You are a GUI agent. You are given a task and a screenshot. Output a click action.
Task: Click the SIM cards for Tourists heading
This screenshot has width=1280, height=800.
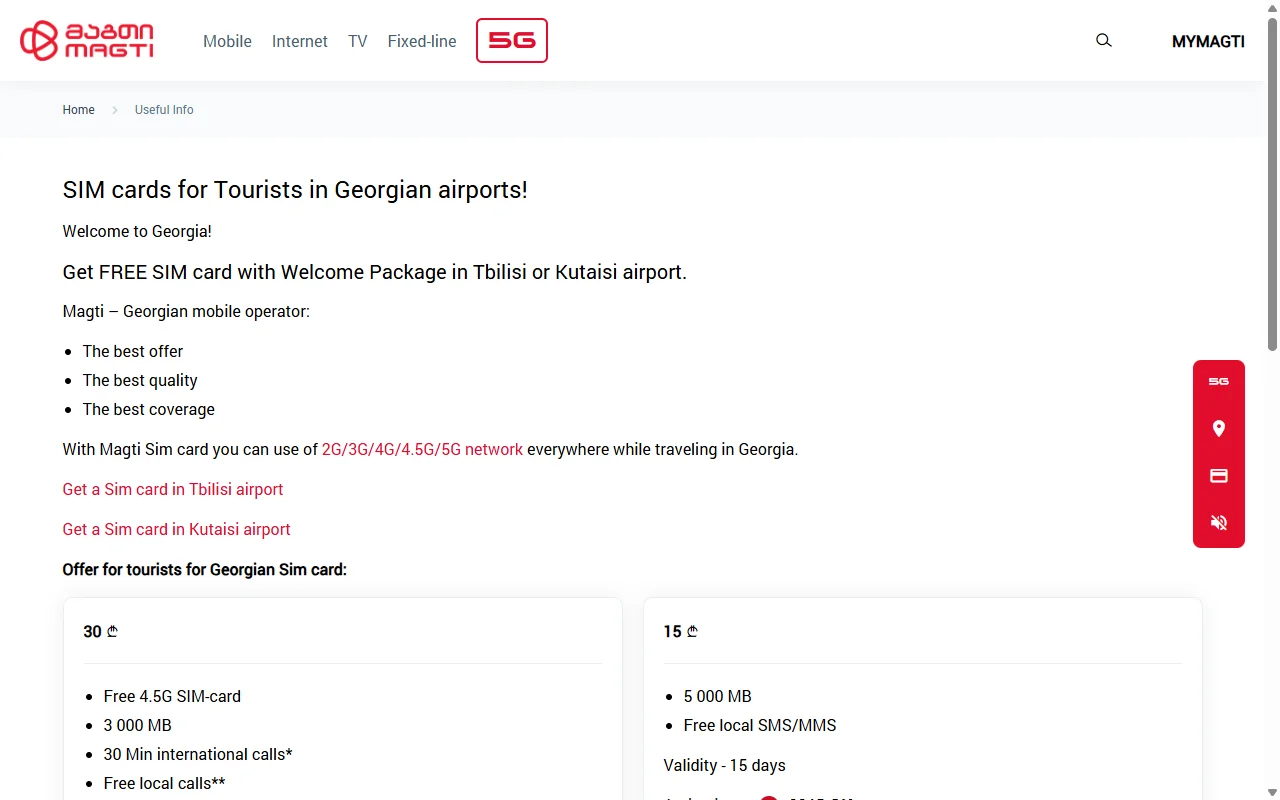tap(295, 189)
